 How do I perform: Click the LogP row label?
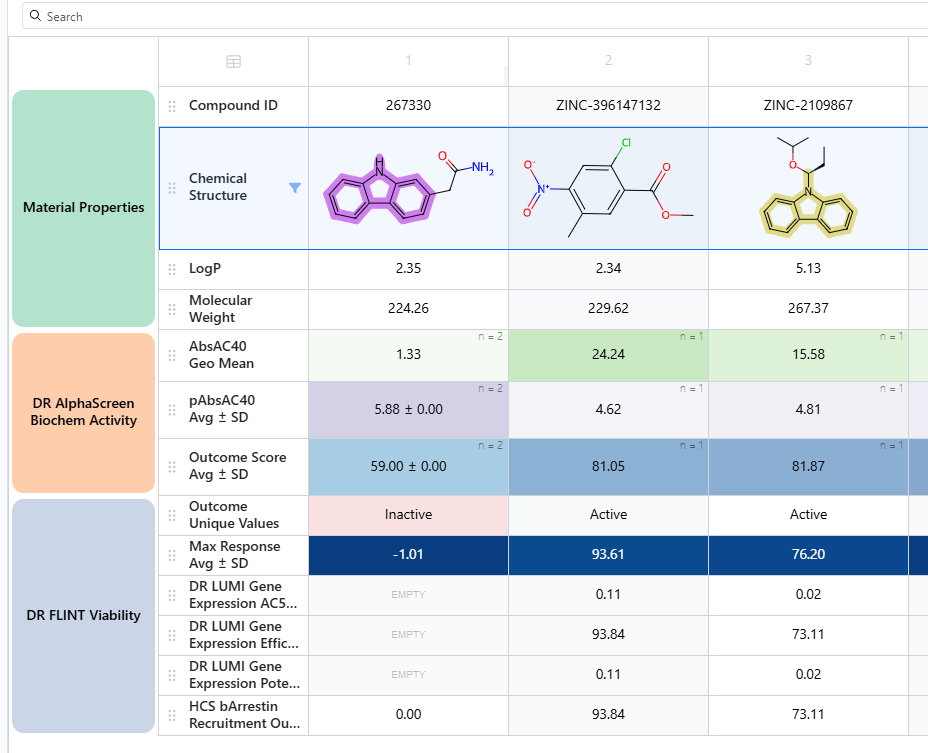[205, 269]
